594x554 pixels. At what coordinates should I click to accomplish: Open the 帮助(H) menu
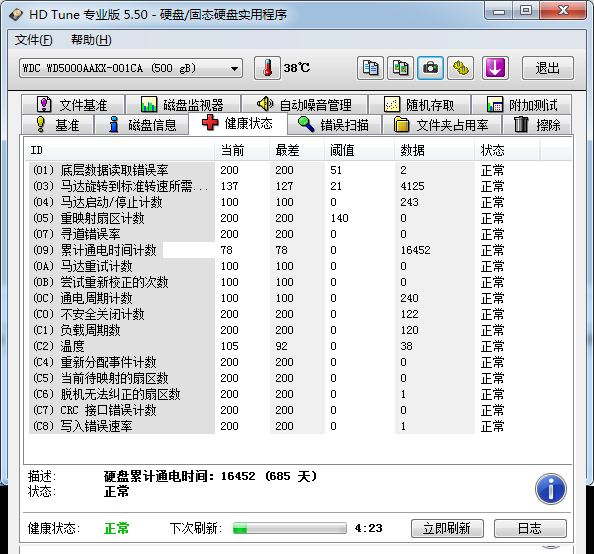click(91, 40)
